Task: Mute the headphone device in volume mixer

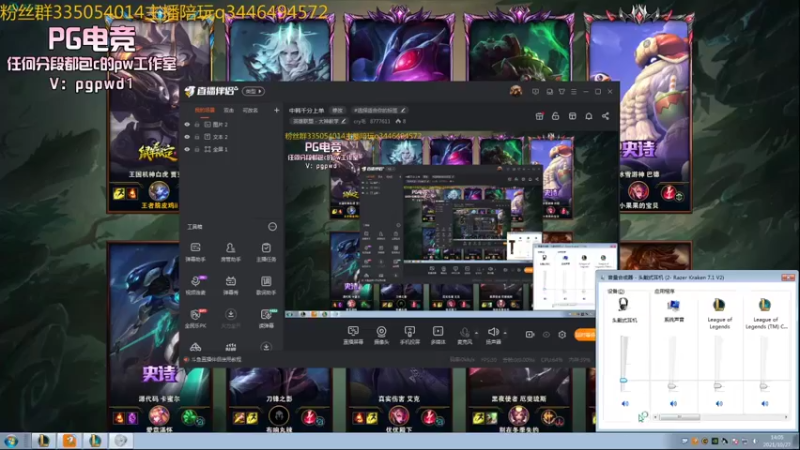Action: (x=625, y=404)
